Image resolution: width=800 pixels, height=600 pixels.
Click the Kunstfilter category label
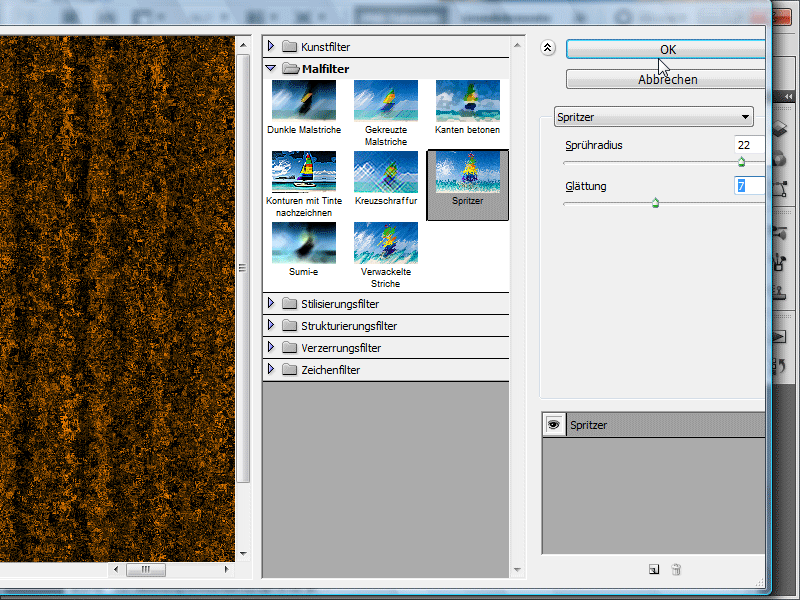pyautogui.click(x=326, y=47)
